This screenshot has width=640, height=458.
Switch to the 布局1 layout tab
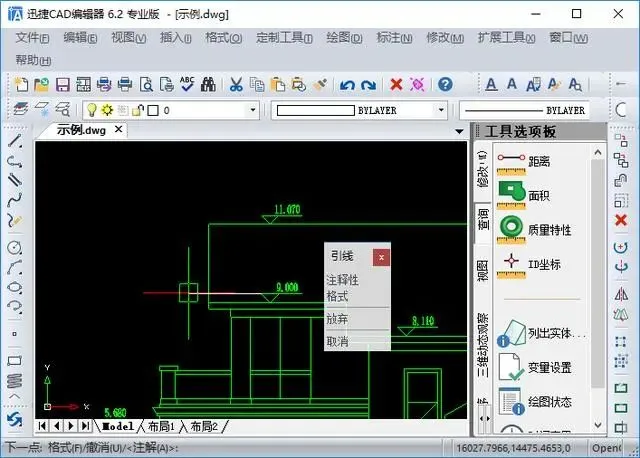161,427
